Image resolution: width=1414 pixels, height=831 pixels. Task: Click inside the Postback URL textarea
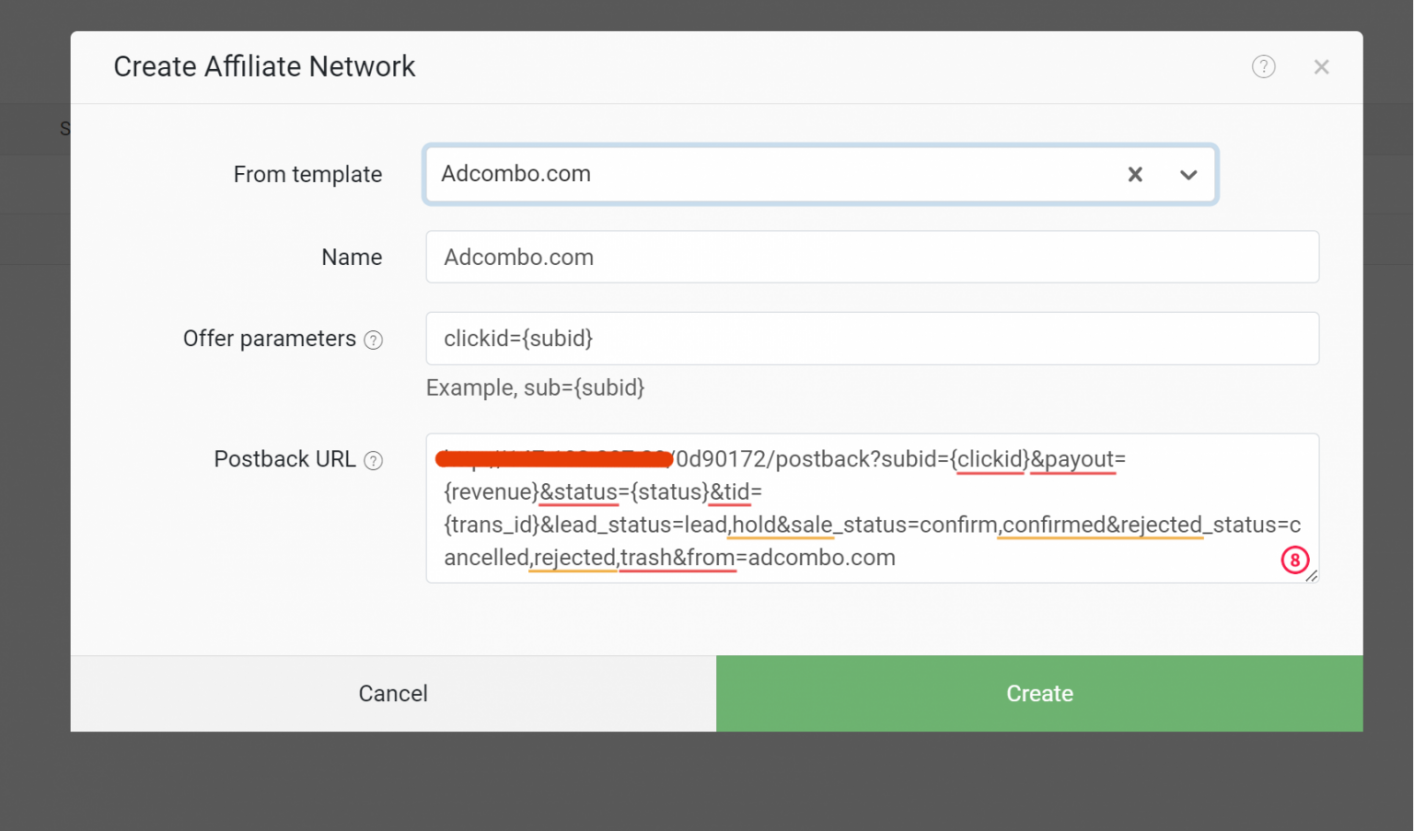click(872, 508)
